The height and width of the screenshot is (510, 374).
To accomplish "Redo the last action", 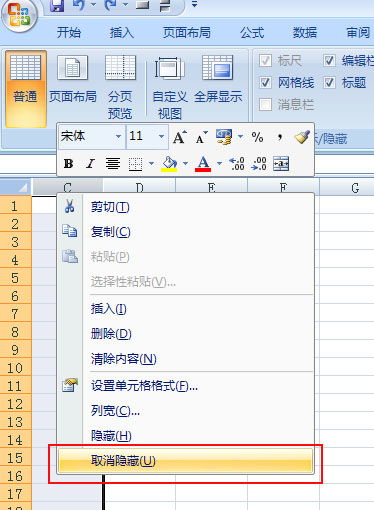I will coord(111,5).
